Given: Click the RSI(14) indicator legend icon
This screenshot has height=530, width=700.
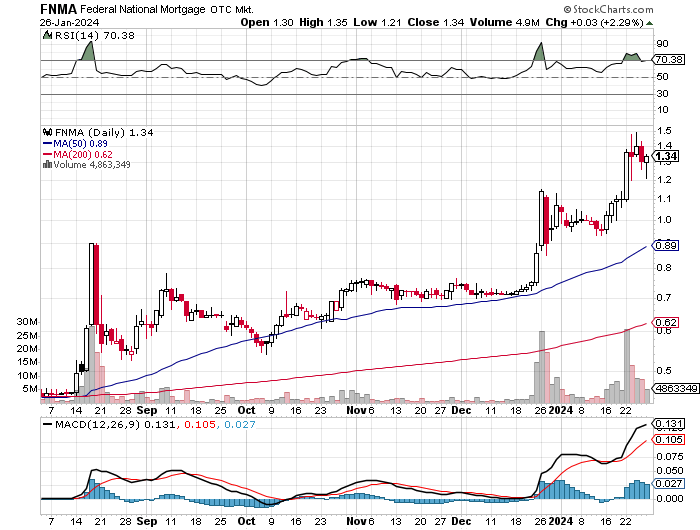Looking at the screenshot, I should pyautogui.click(x=47, y=35).
